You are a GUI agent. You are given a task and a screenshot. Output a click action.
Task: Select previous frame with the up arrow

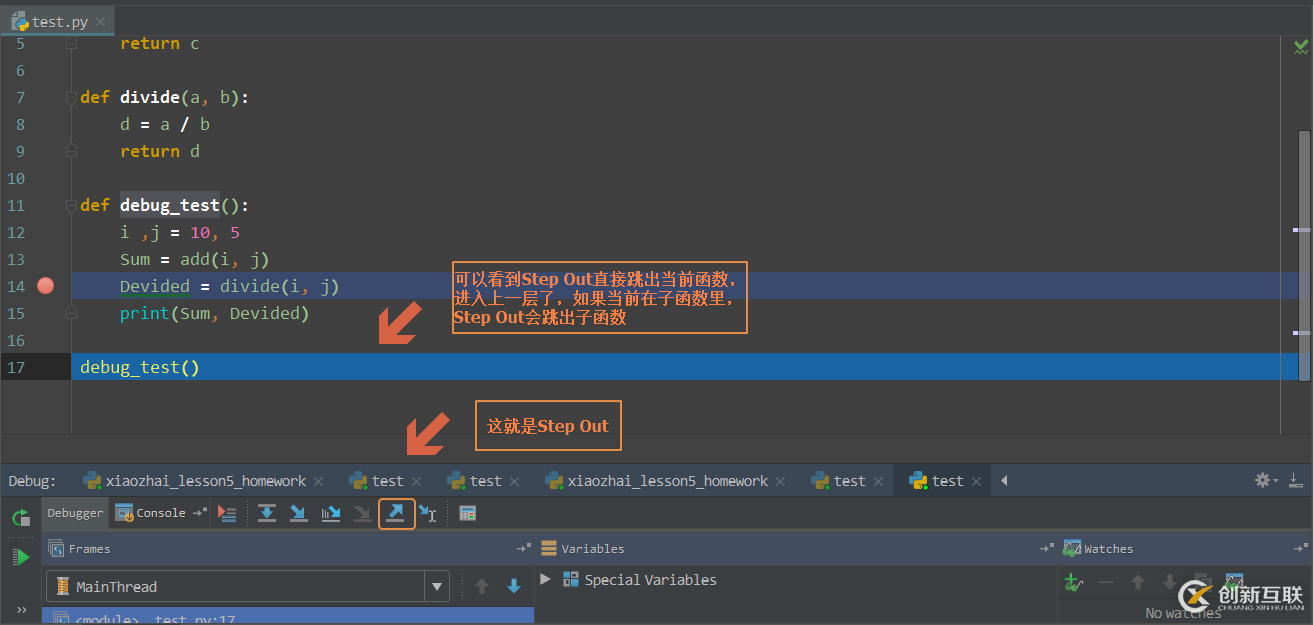(x=482, y=587)
